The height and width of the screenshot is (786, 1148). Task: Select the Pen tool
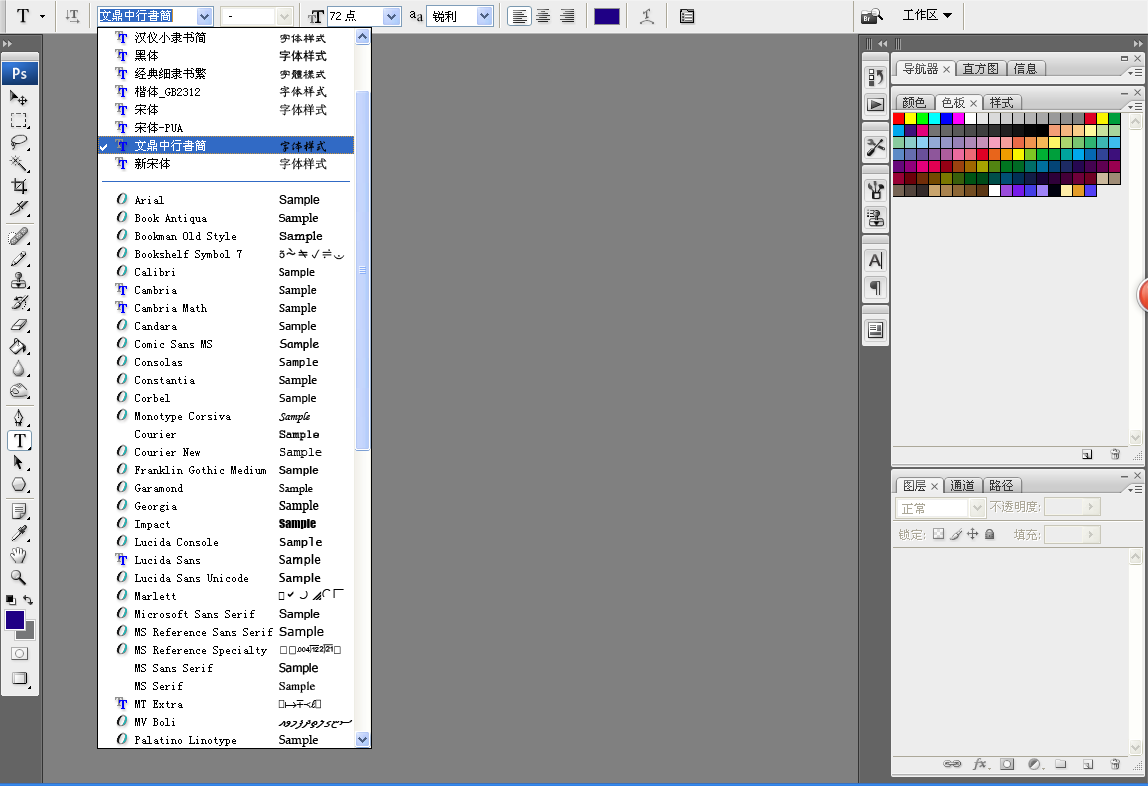tap(18, 418)
